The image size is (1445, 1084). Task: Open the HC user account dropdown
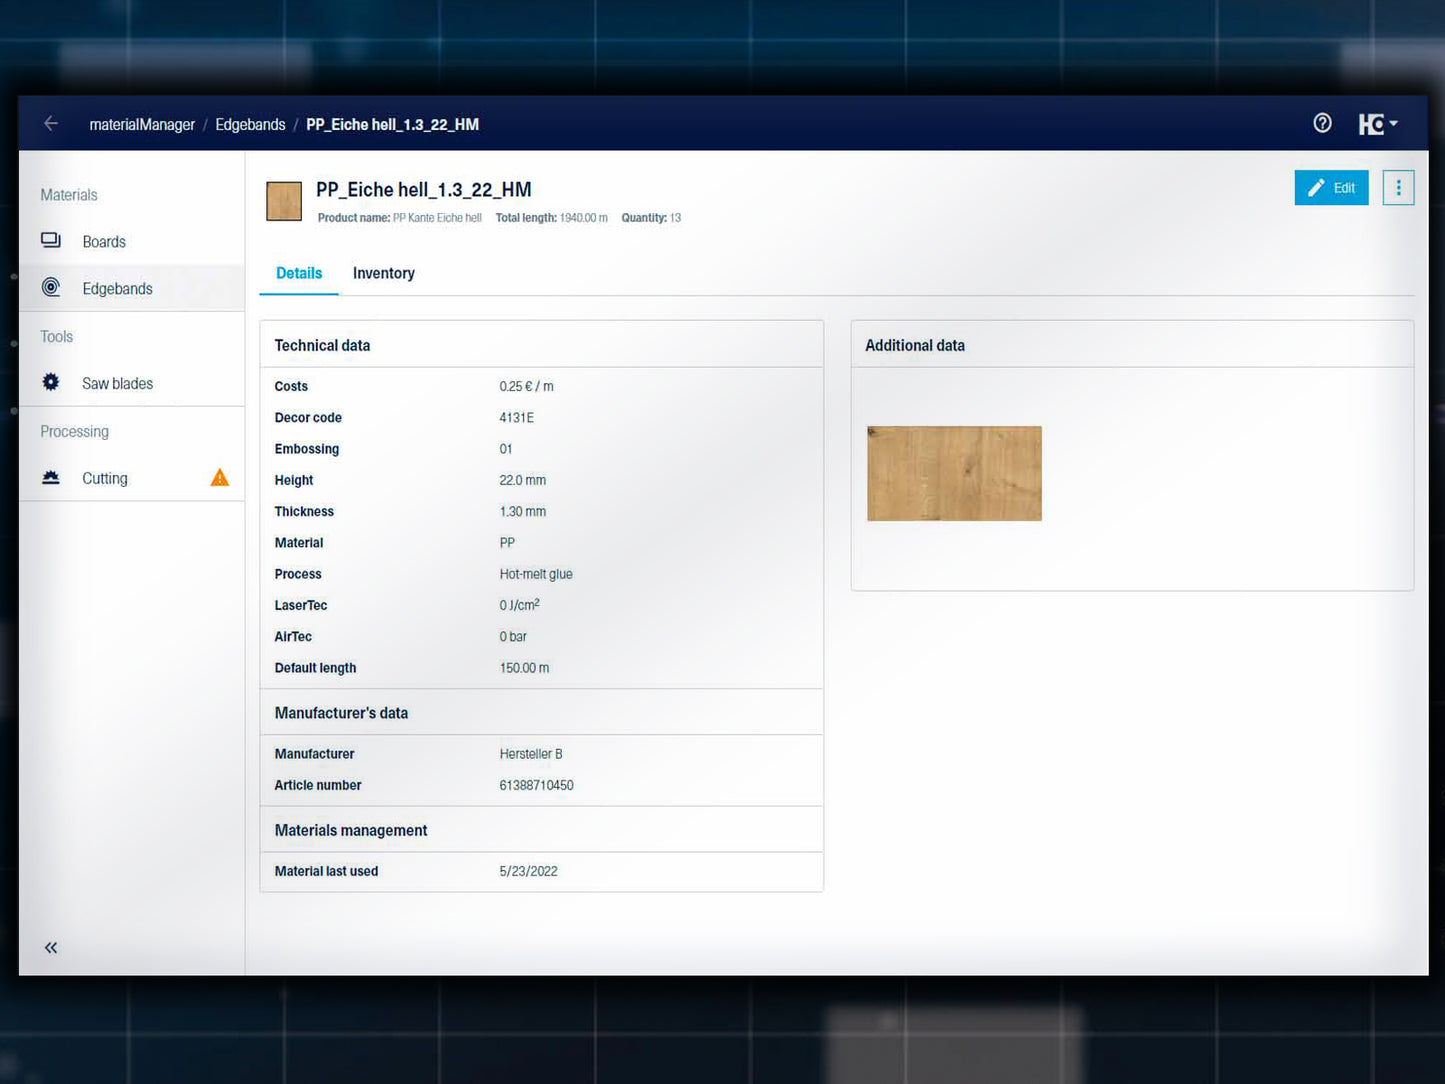coord(1377,124)
